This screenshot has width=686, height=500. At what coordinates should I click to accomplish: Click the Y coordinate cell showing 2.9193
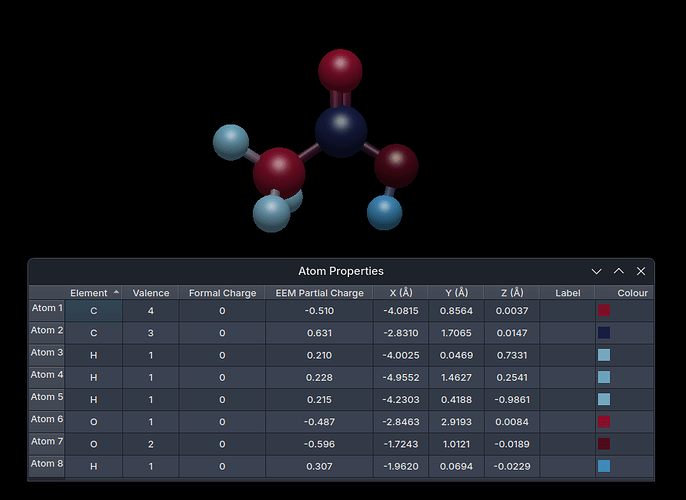[454, 422]
